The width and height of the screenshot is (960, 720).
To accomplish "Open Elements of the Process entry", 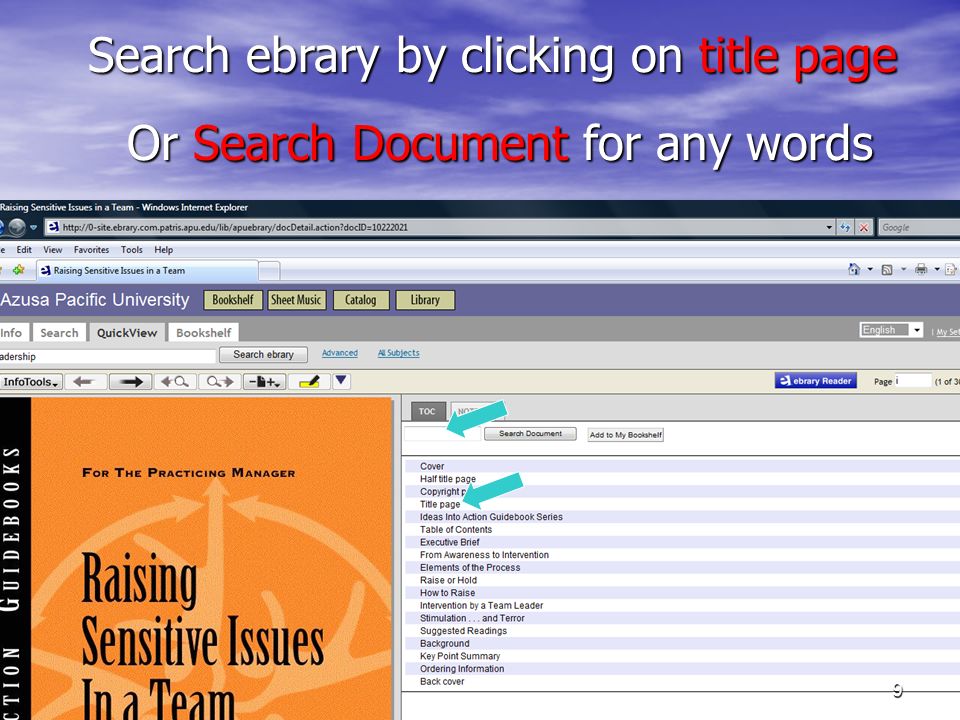I will [470, 568].
